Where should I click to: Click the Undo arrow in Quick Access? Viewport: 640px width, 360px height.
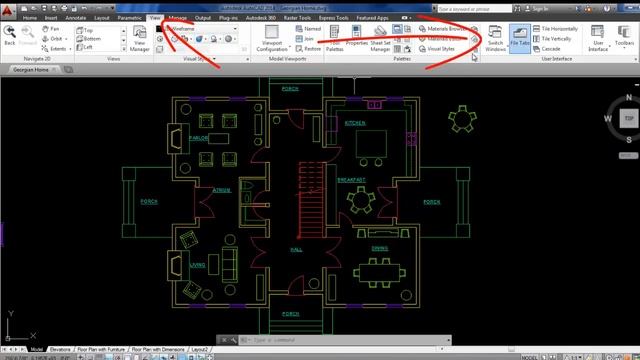(x=84, y=8)
